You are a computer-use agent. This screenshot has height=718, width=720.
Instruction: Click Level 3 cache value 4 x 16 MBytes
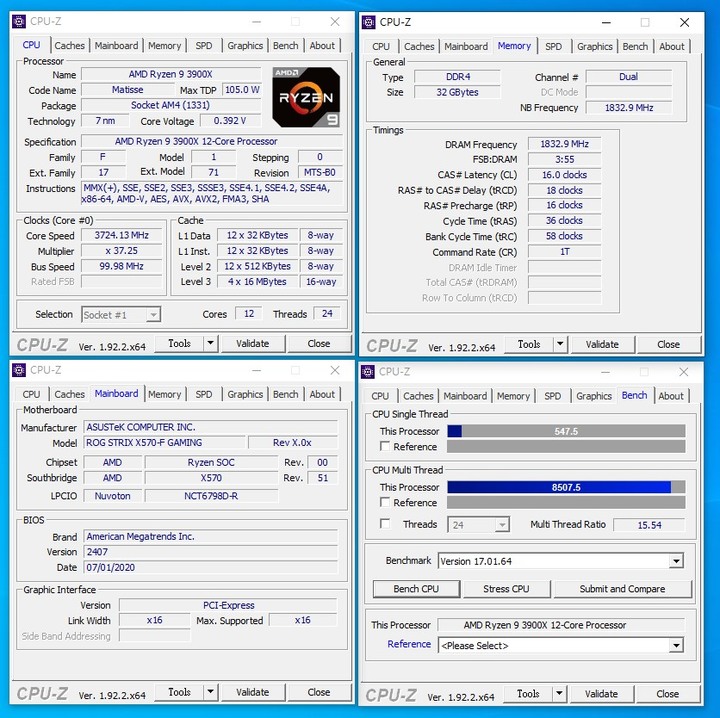(x=257, y=281)
